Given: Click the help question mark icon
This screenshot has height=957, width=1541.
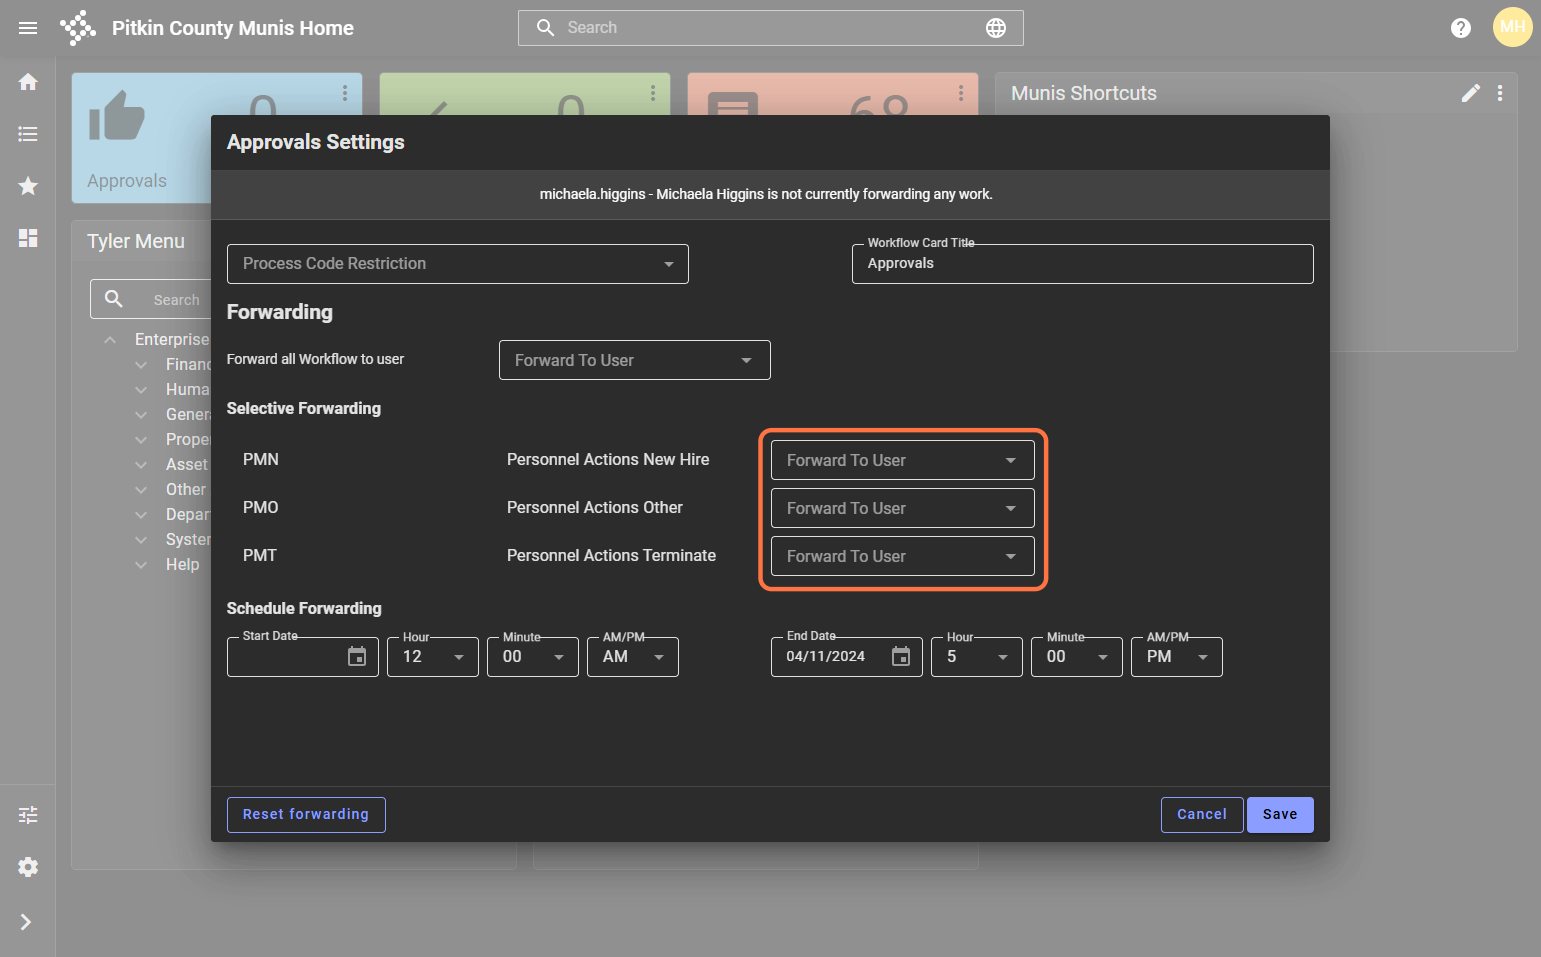Looking at the screenshot, I should (x=1461, y=28).
